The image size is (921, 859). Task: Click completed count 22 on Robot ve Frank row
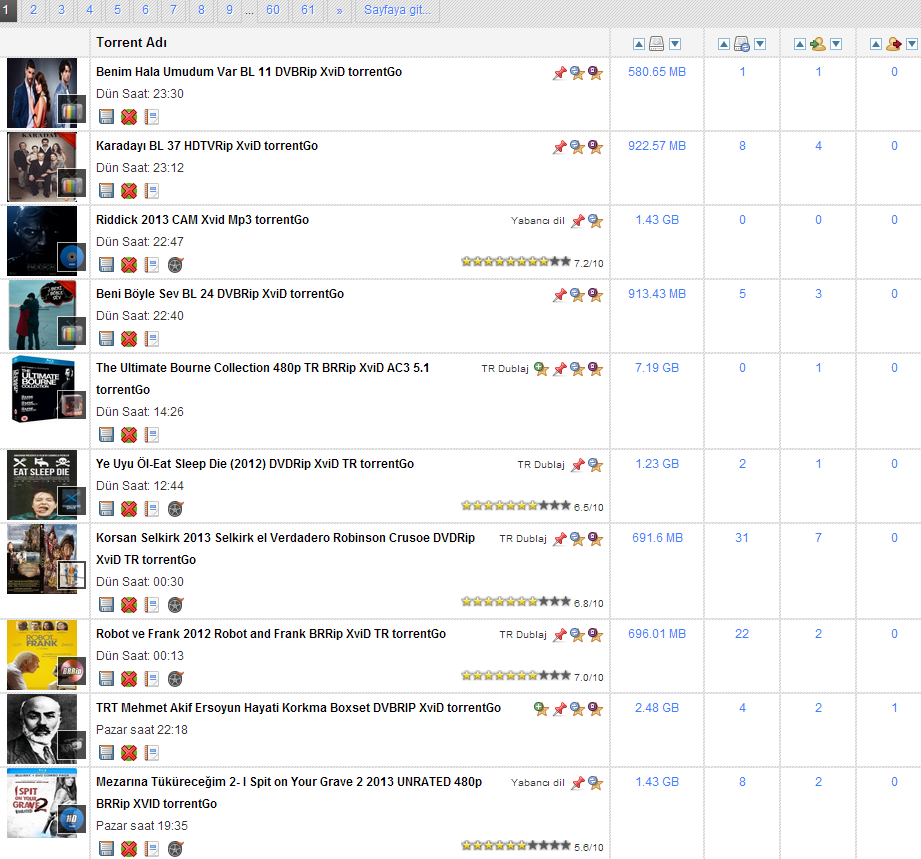pyautogui.click(x=742, y=634)
